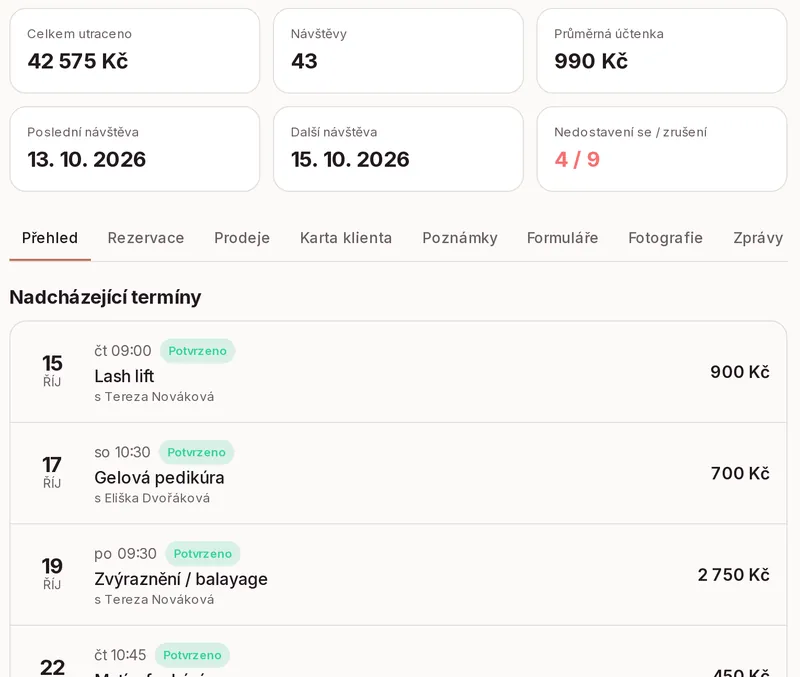The width and height of the screenshot is (800, 677).
Task: Click the 990 Kč average receipt value
Action: point(591,61)
